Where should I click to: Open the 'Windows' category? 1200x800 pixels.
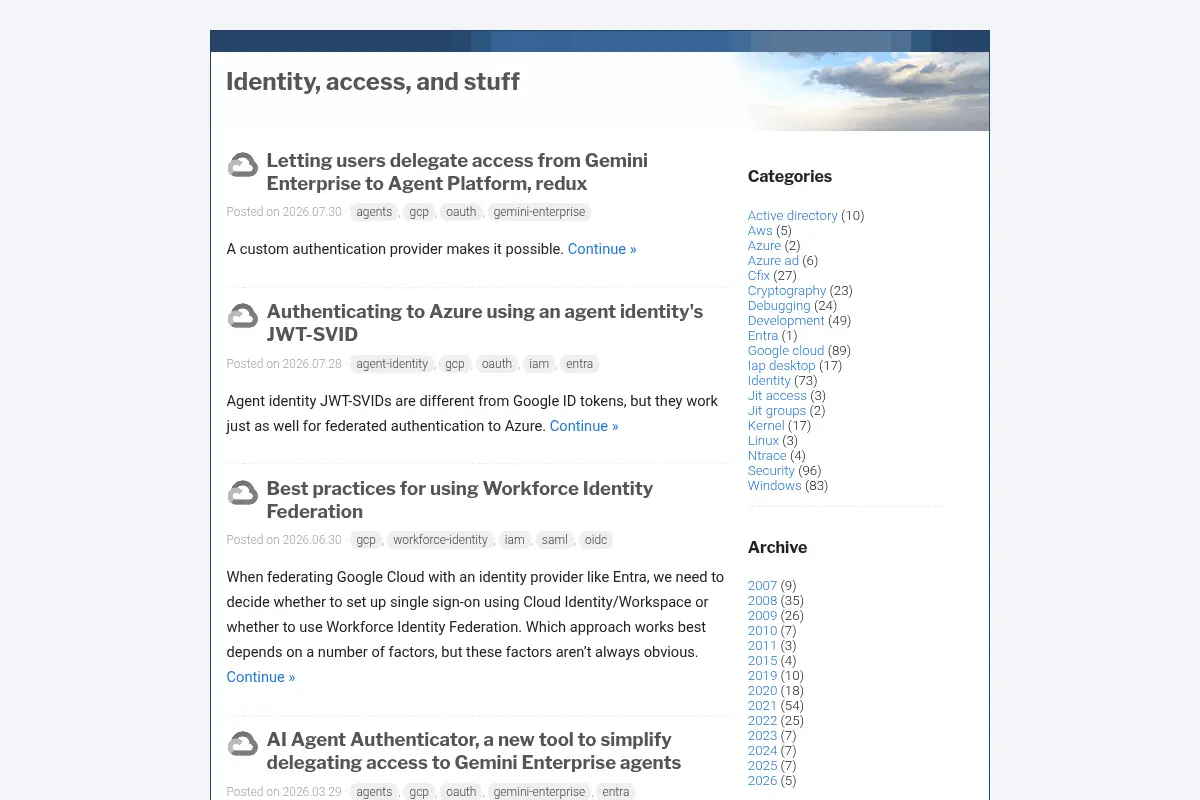[775, 486]
